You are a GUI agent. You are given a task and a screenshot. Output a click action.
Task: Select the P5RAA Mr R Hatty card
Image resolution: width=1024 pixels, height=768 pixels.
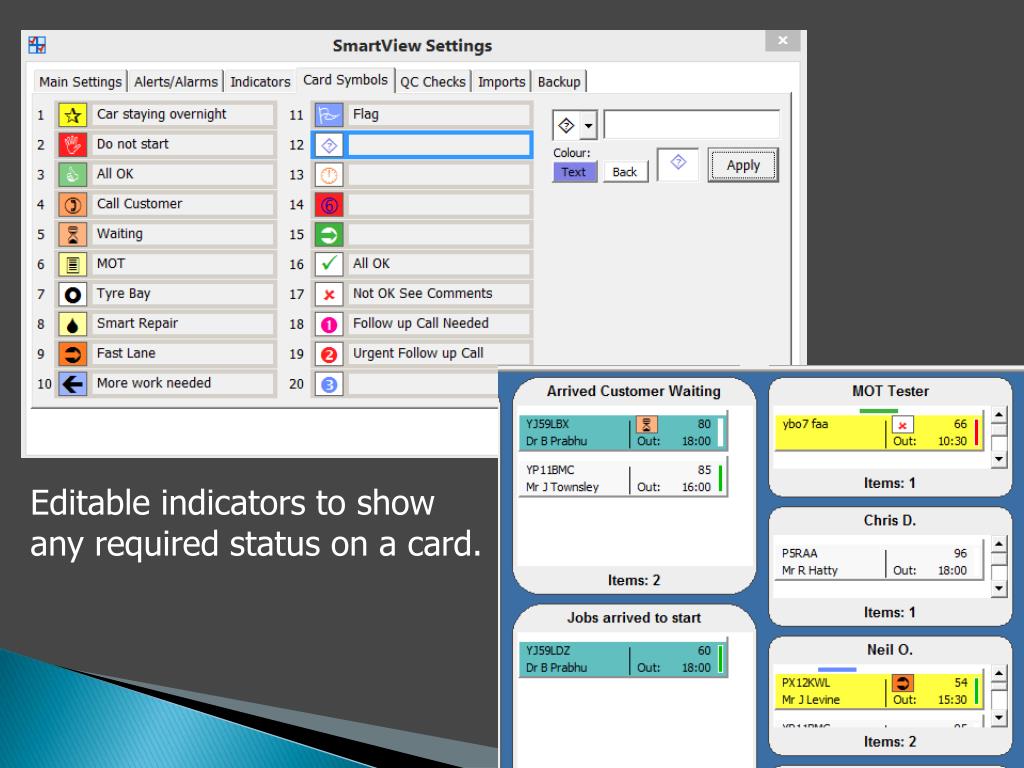pos(879,562)
